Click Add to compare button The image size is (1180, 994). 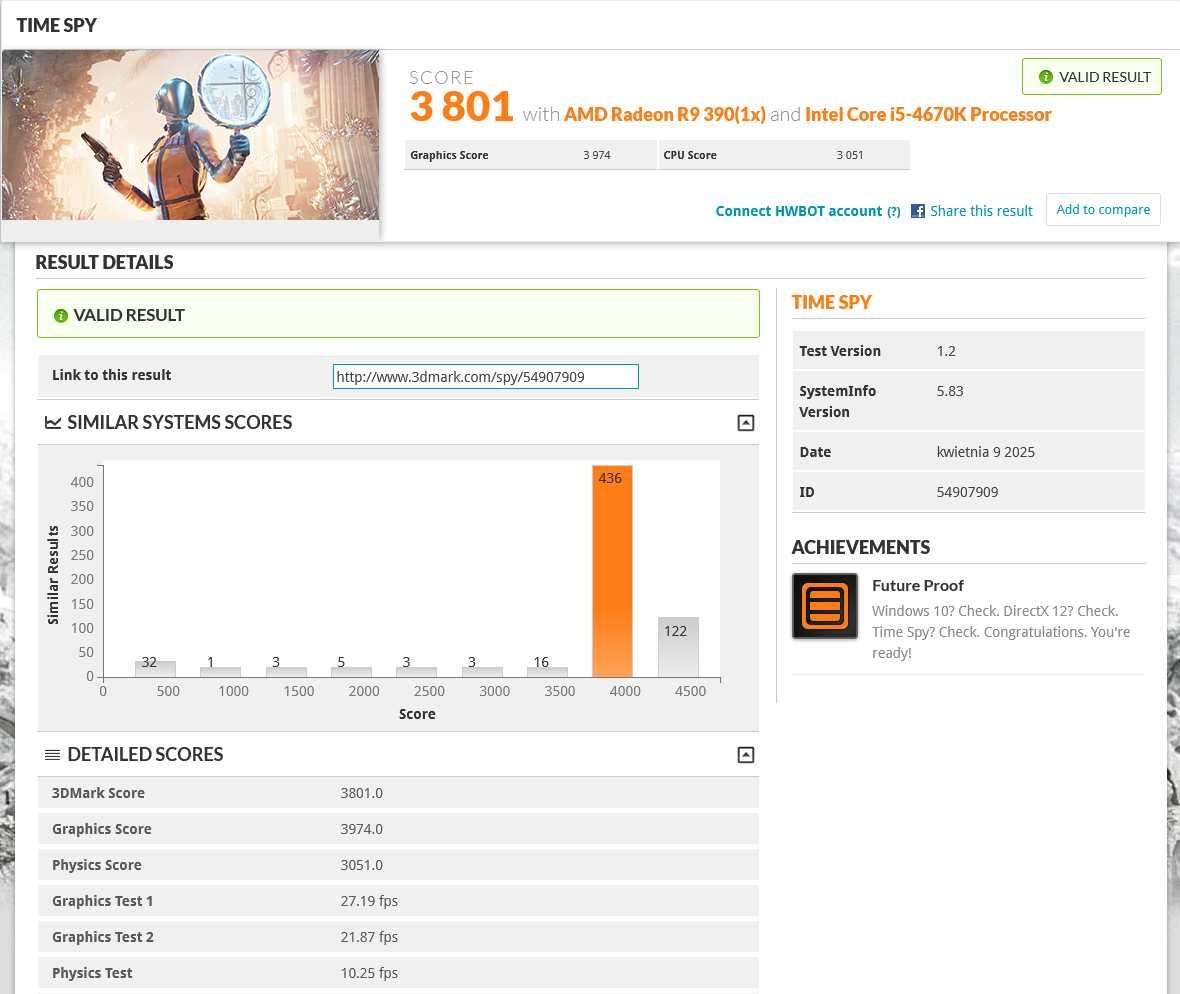[x=1102, y=209]
